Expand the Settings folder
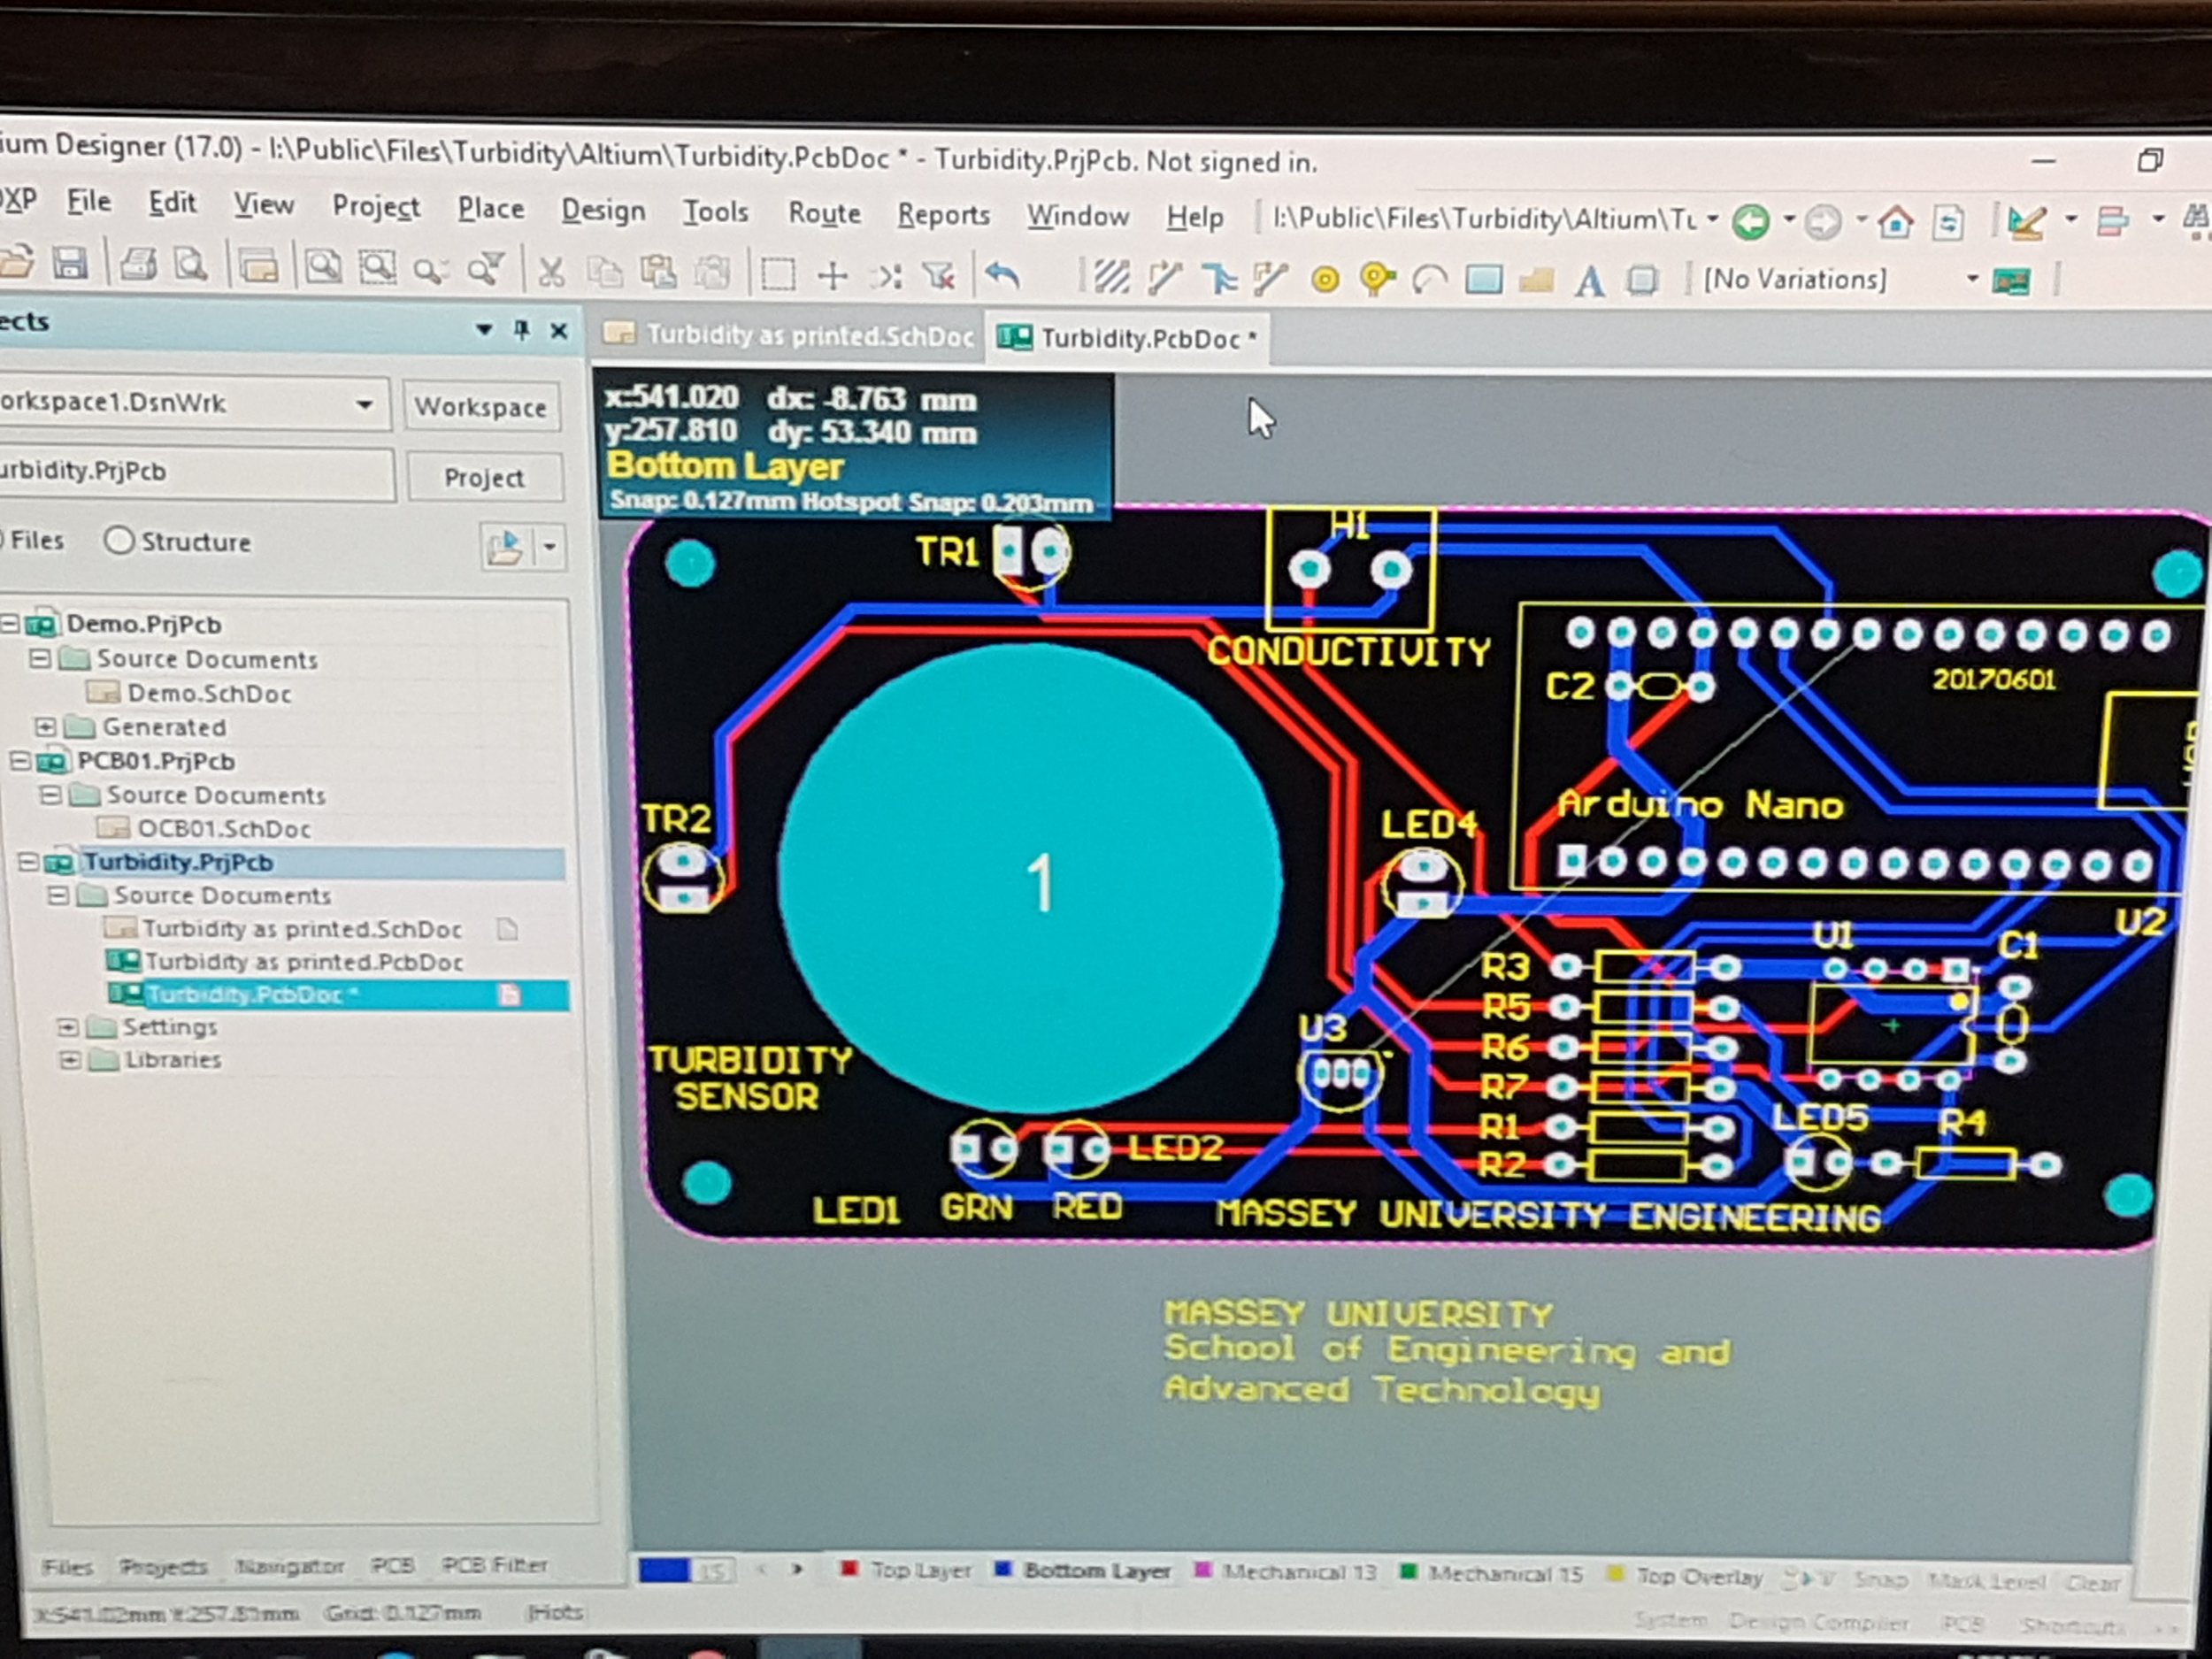 tap(68, 1027)
